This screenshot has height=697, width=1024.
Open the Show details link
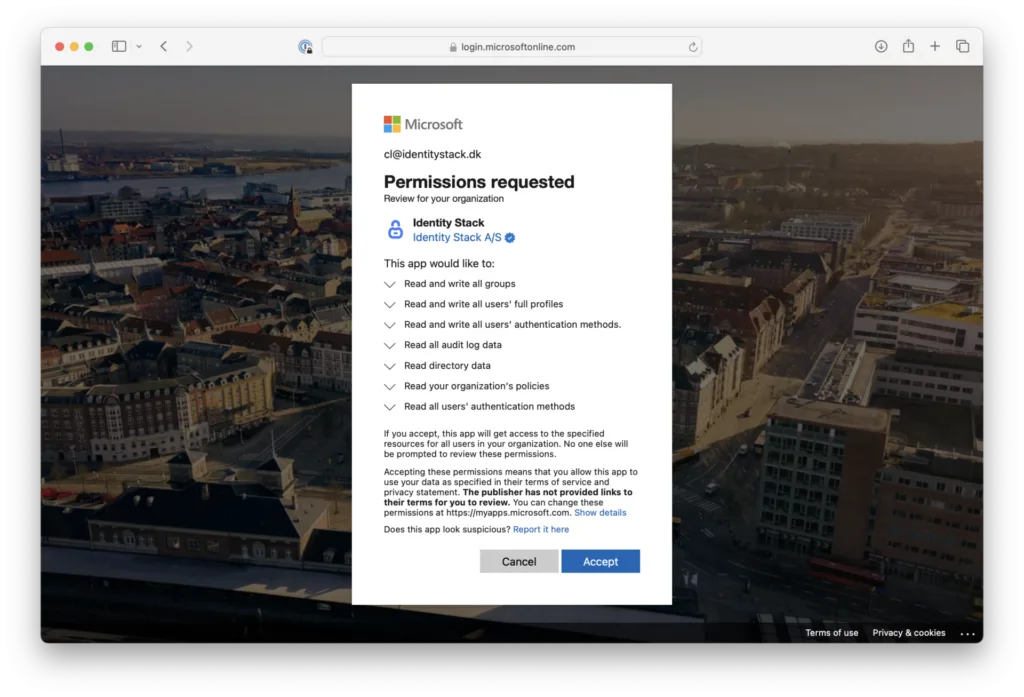pyautogui.click(x=600, y=513)
